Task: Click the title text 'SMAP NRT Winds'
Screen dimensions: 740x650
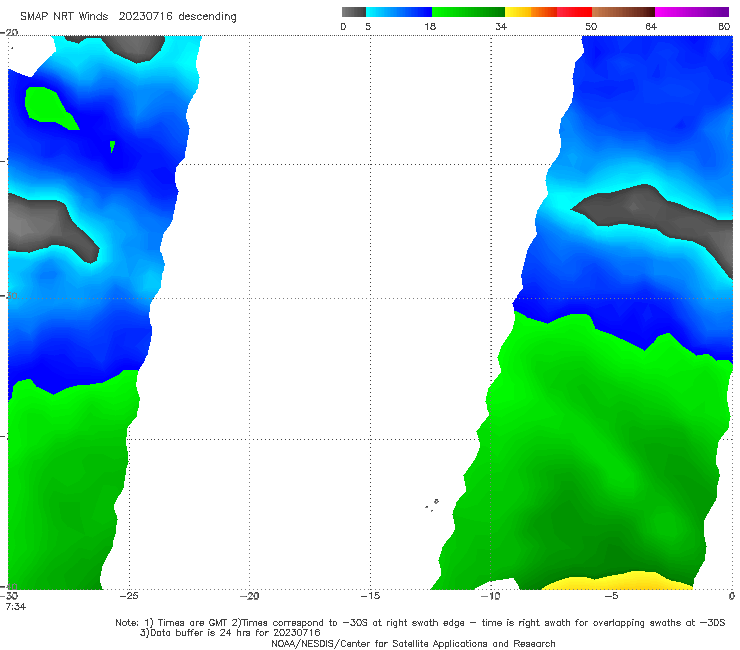Action: tap(64, 16)
